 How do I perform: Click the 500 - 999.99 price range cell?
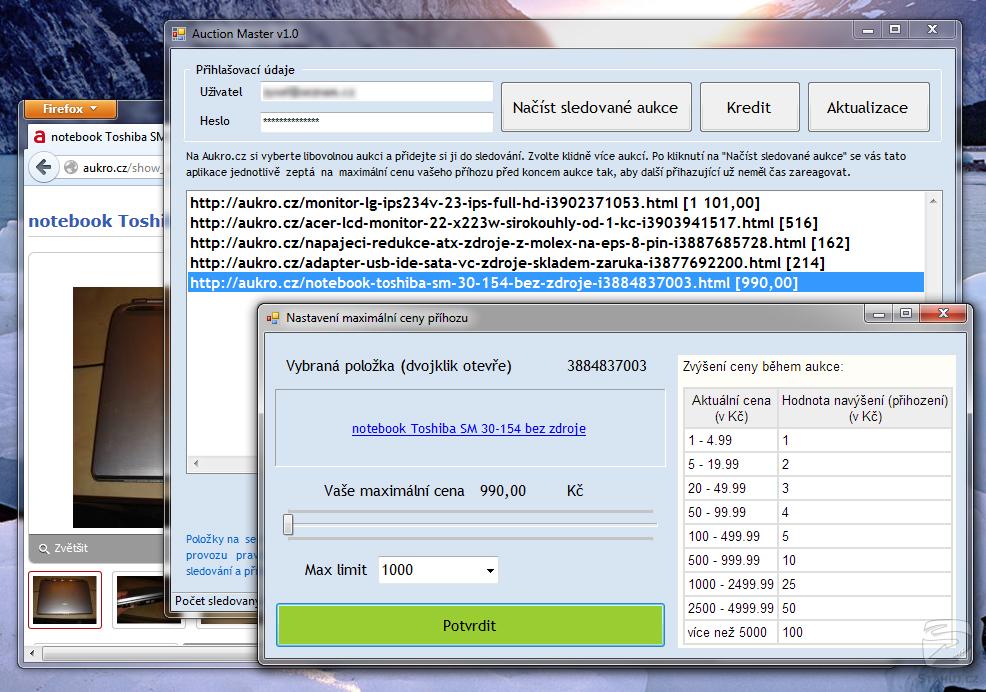[731, 560]
